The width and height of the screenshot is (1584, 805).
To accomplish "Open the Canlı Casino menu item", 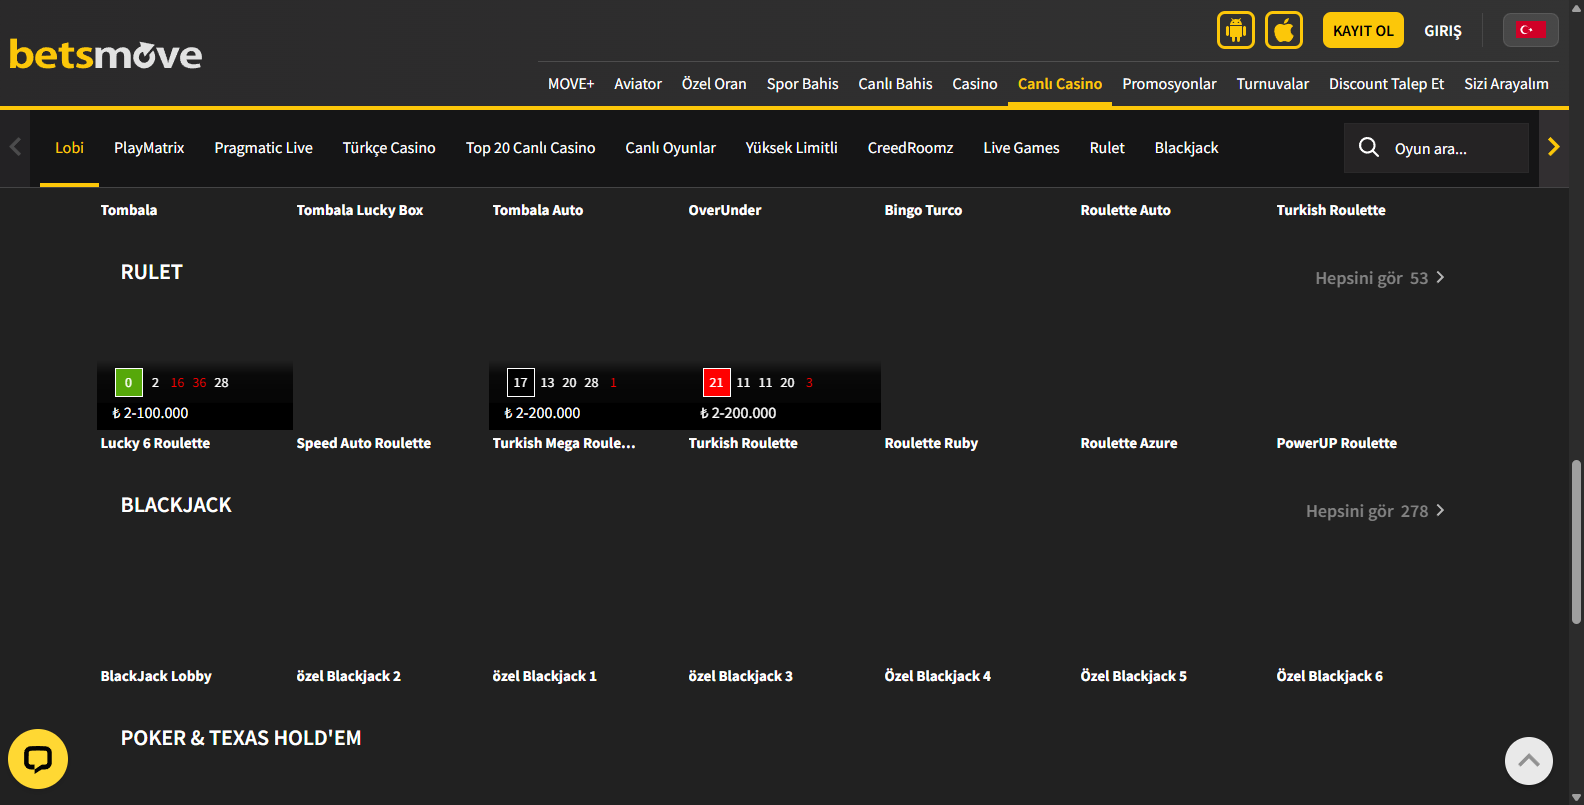I will pos(1059,84).
